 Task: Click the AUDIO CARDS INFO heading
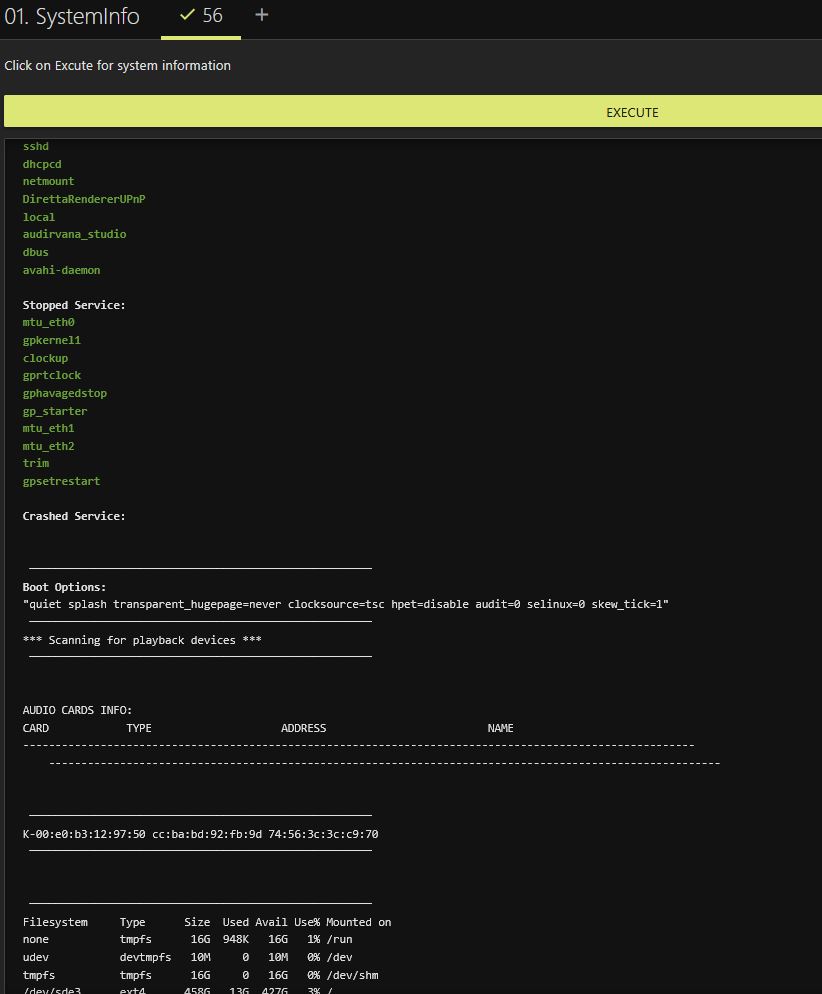[x=77, y=710]
